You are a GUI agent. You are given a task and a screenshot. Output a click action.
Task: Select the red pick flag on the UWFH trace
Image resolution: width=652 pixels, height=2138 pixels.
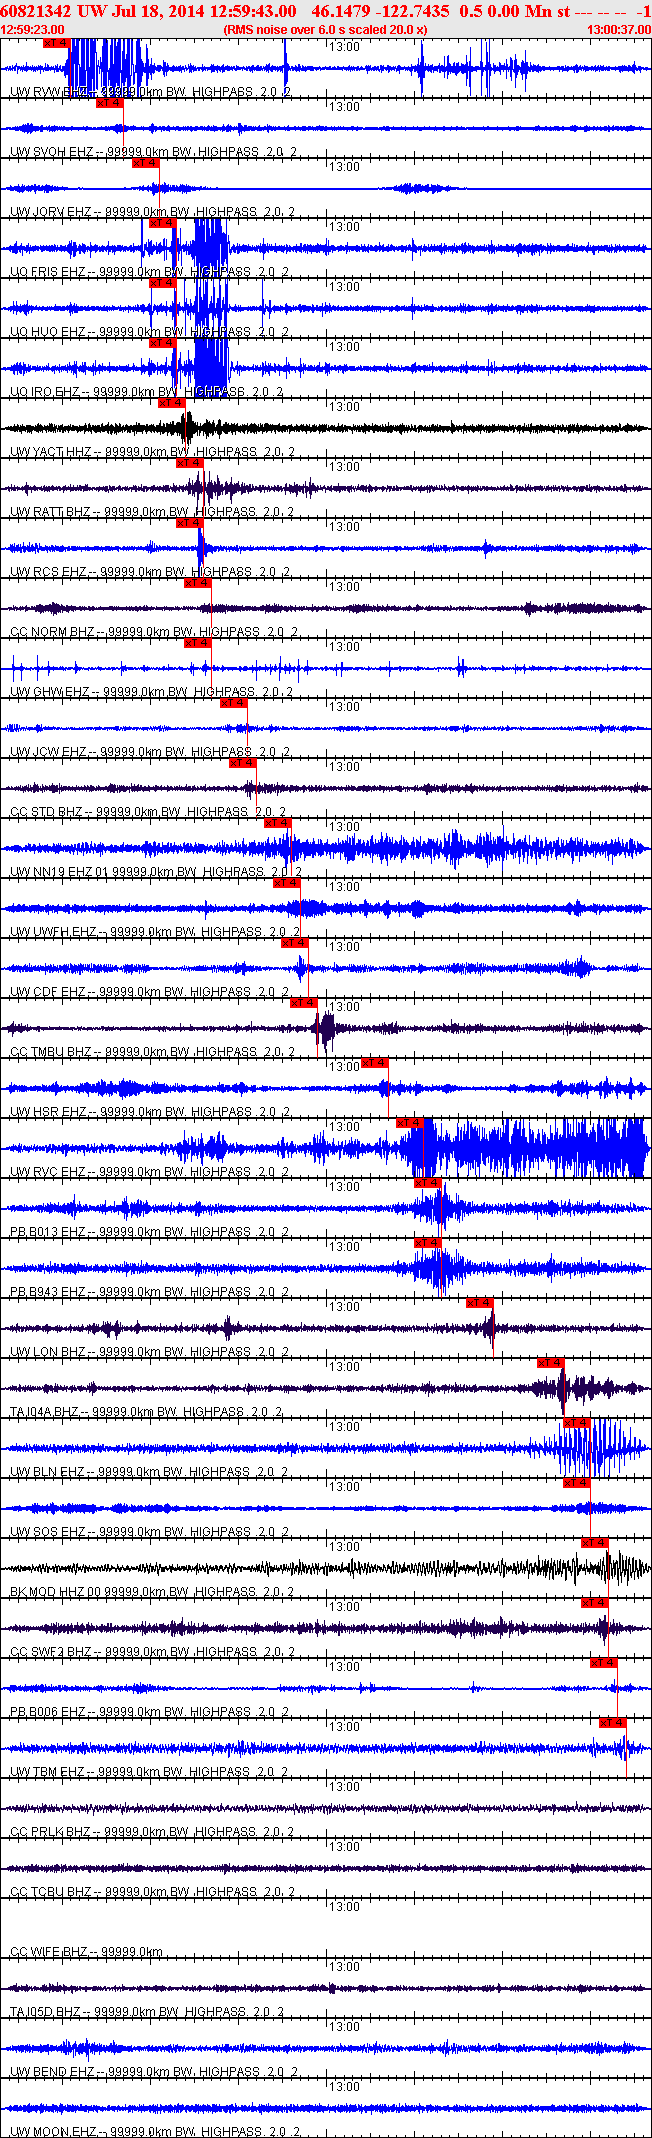pos(287,883)
